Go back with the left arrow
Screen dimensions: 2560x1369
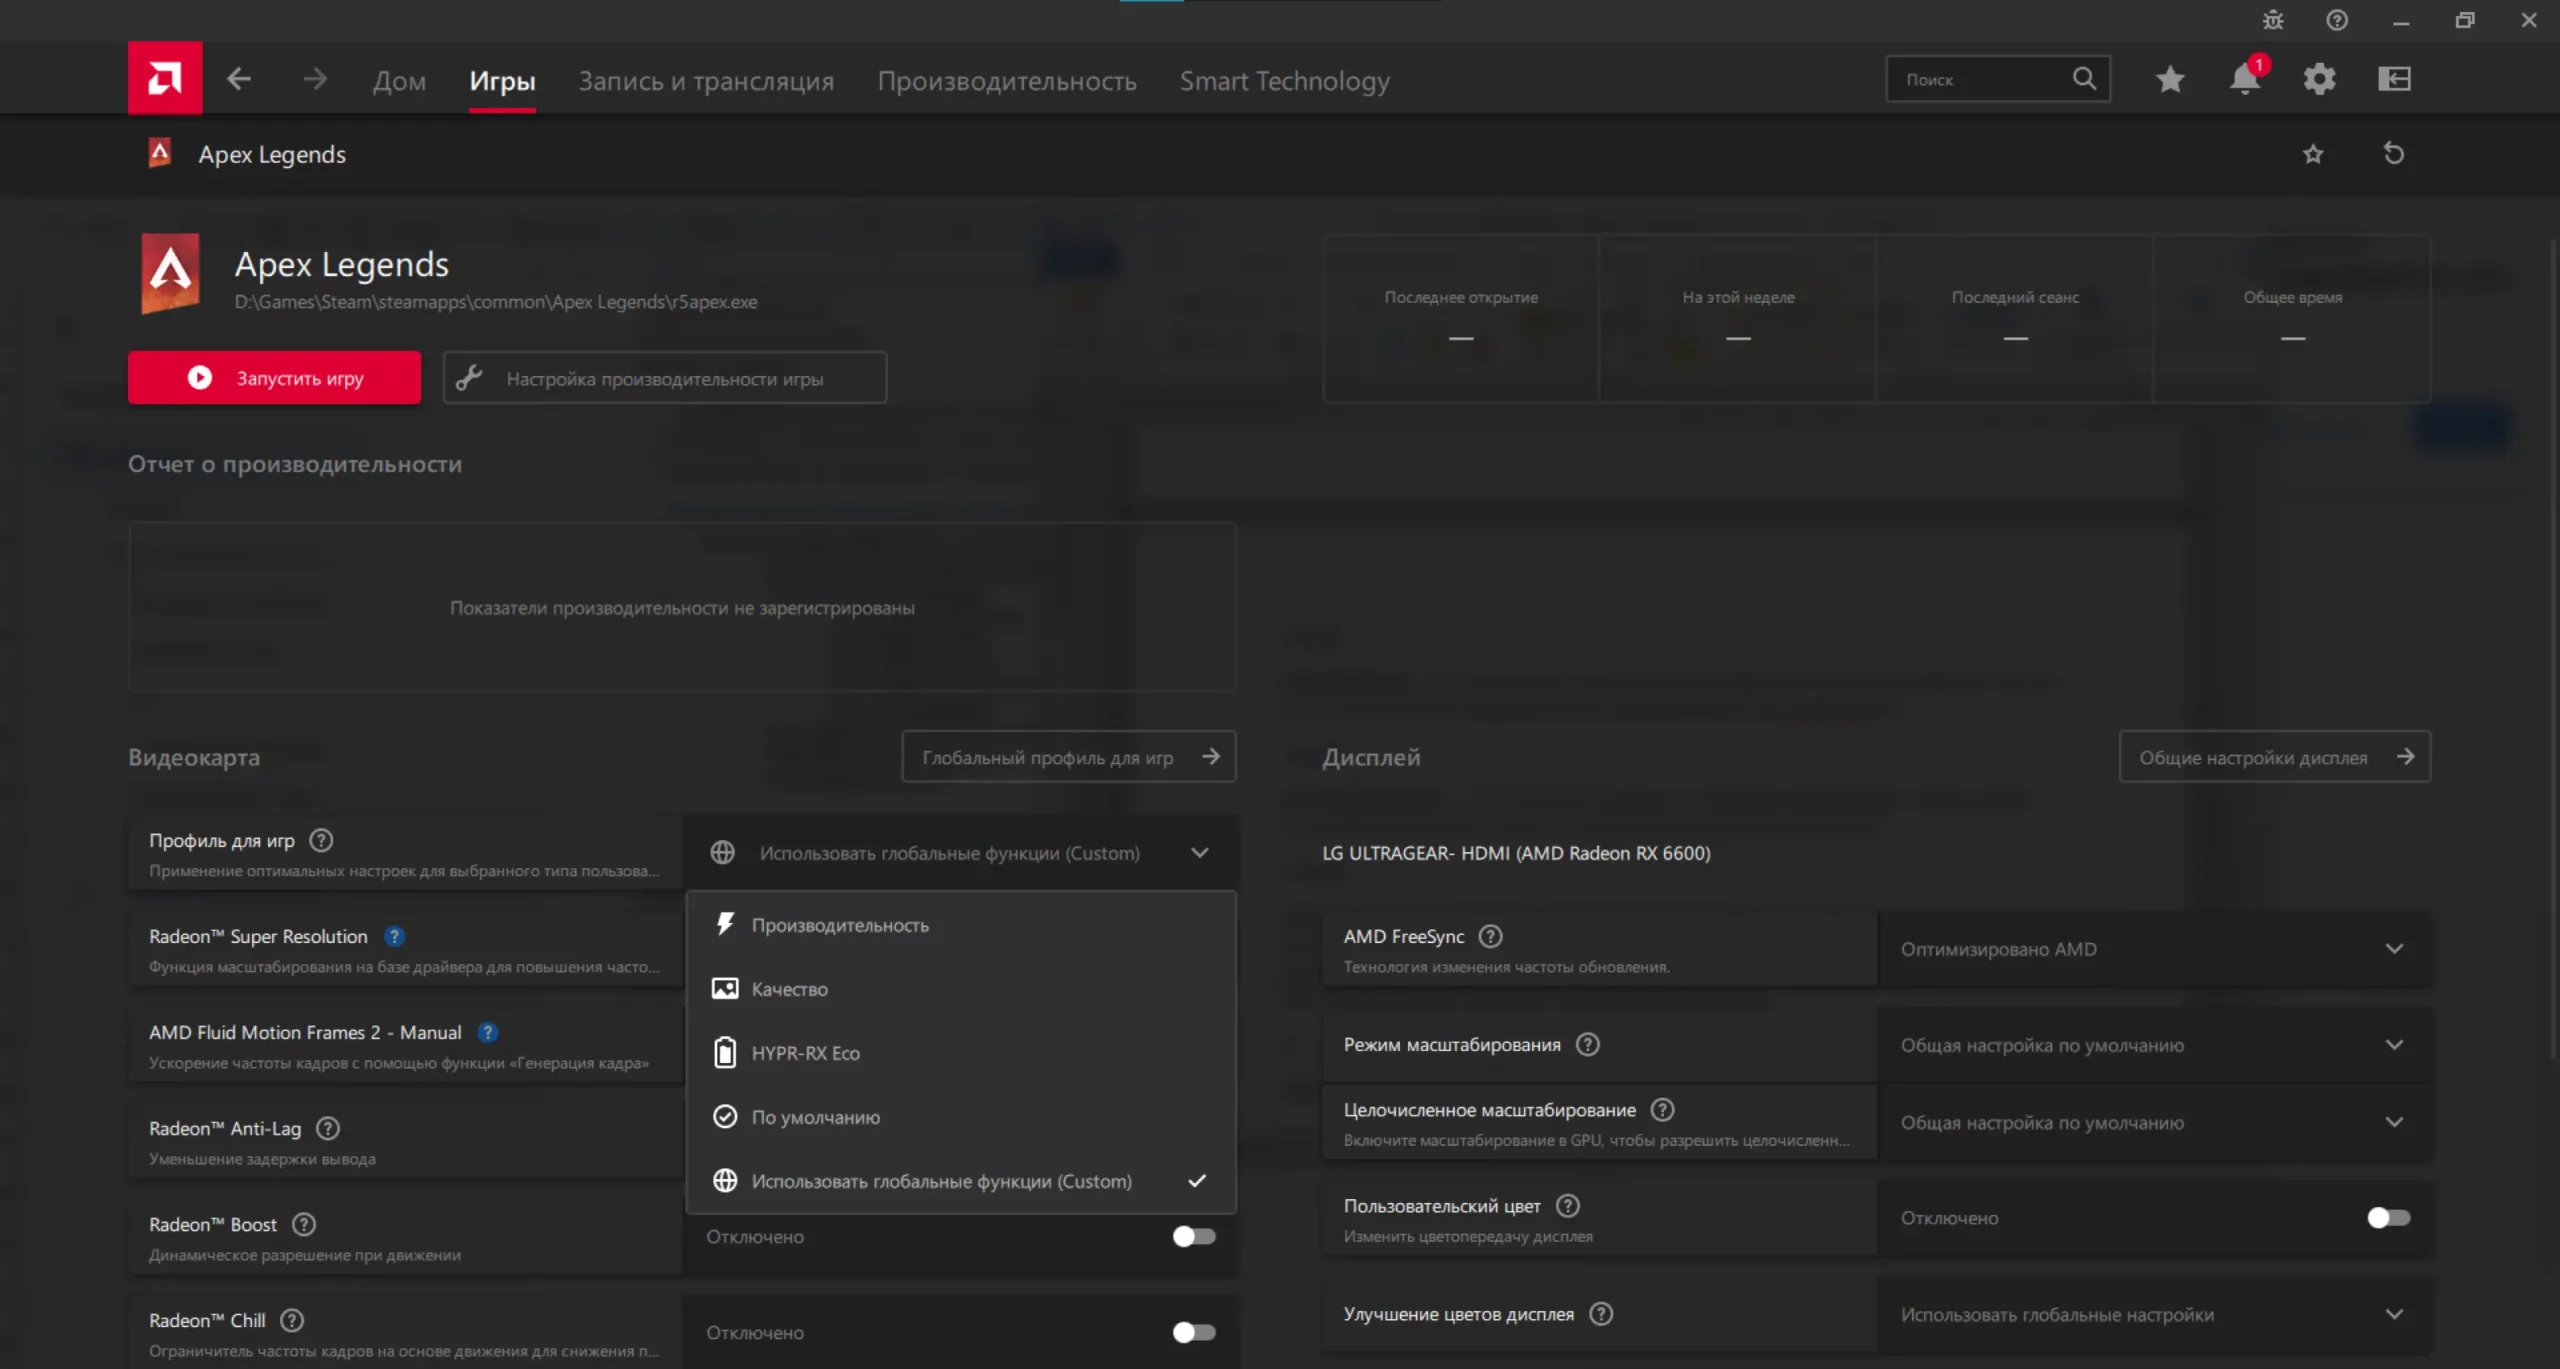238,79
